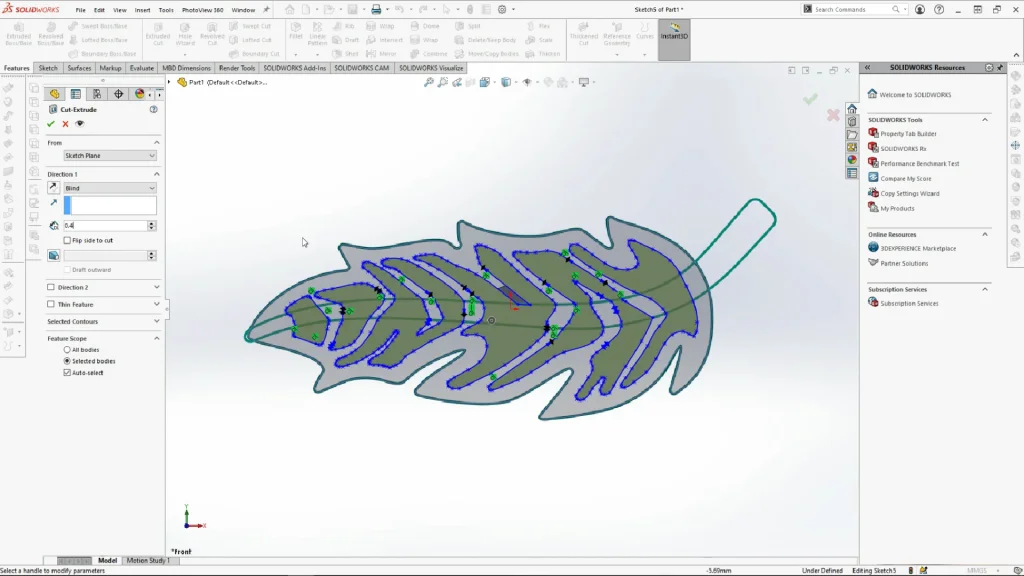Click the depth value input field
The image size is (1024, 576).
tap(104, 226)
